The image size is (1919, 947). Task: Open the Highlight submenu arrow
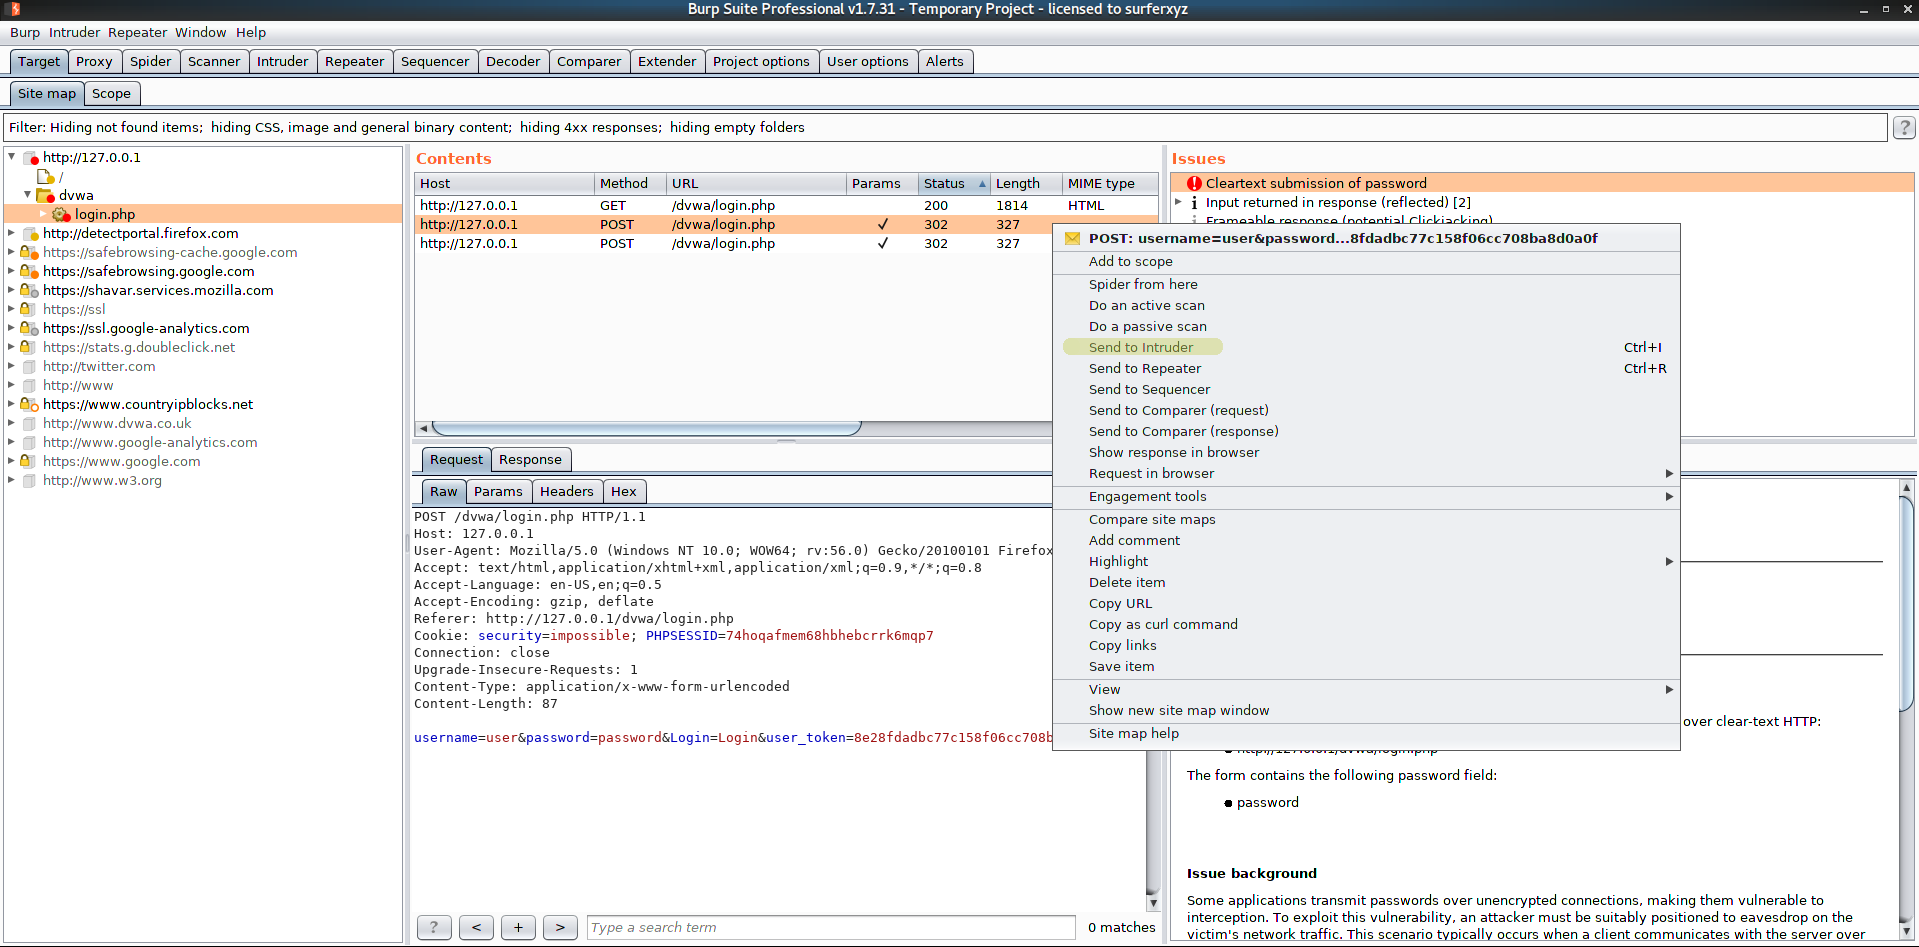[1668, 561]
